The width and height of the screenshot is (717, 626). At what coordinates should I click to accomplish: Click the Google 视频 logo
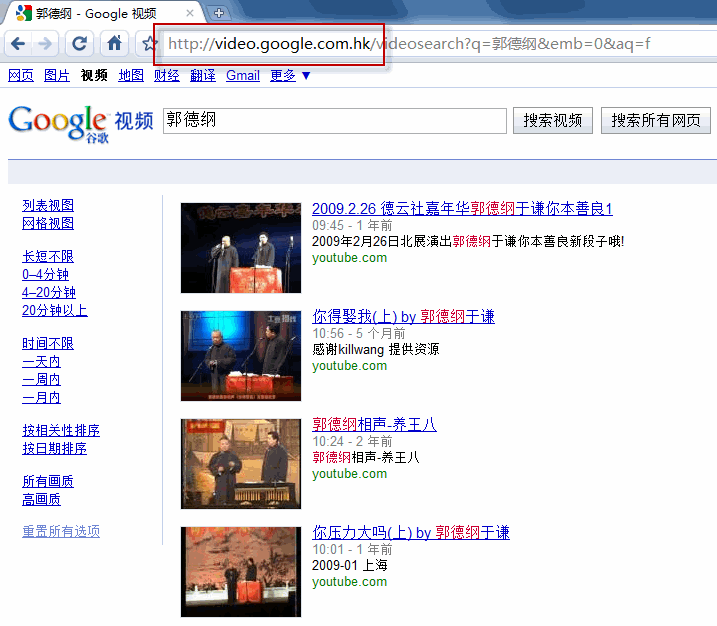(x=80, y=123)
